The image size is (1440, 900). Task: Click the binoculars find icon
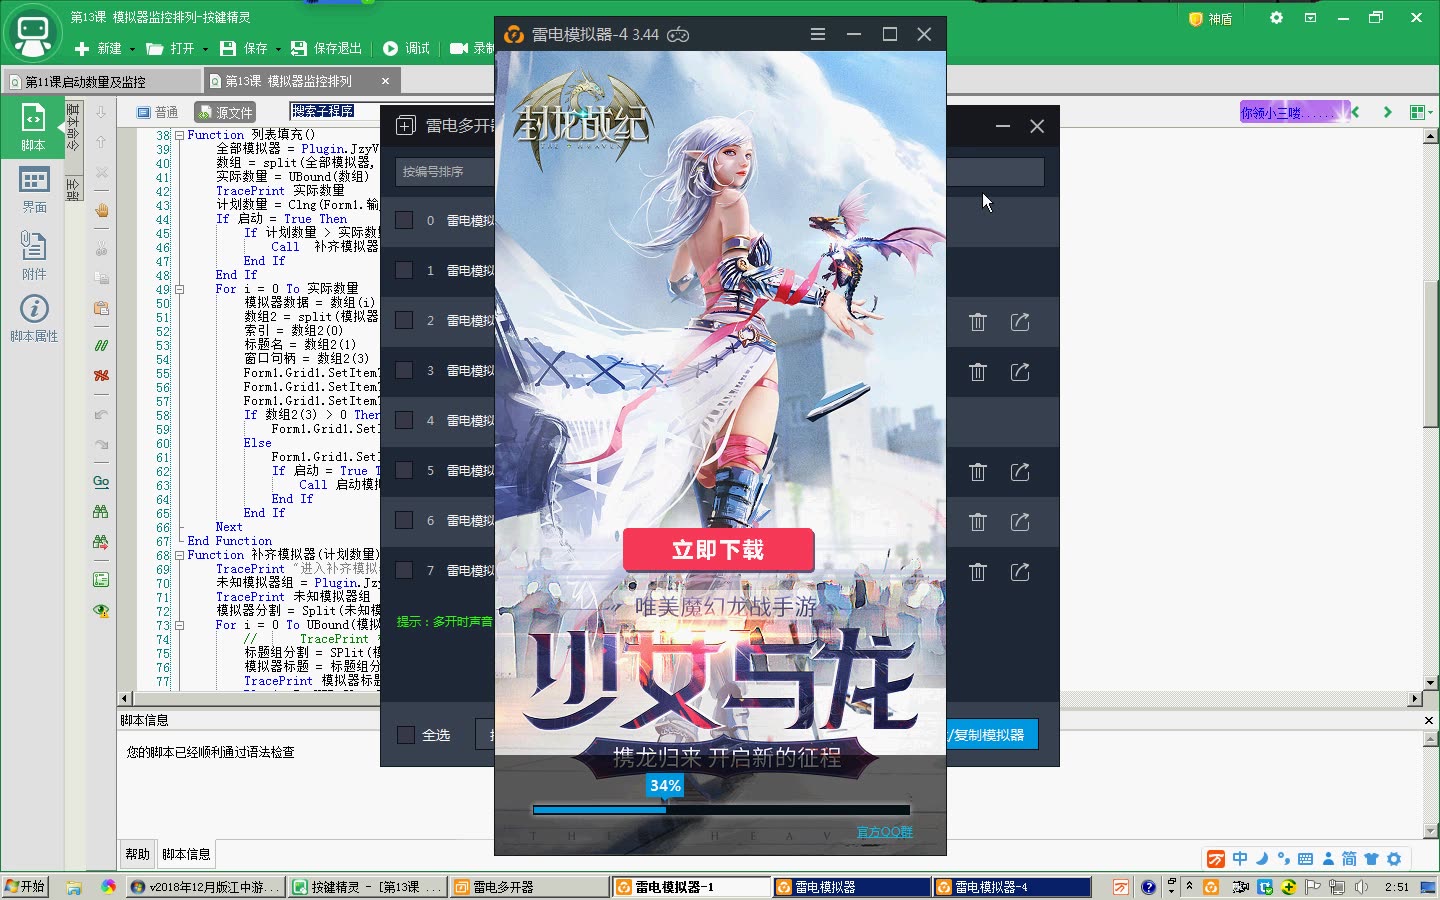(x=101, y=511)
